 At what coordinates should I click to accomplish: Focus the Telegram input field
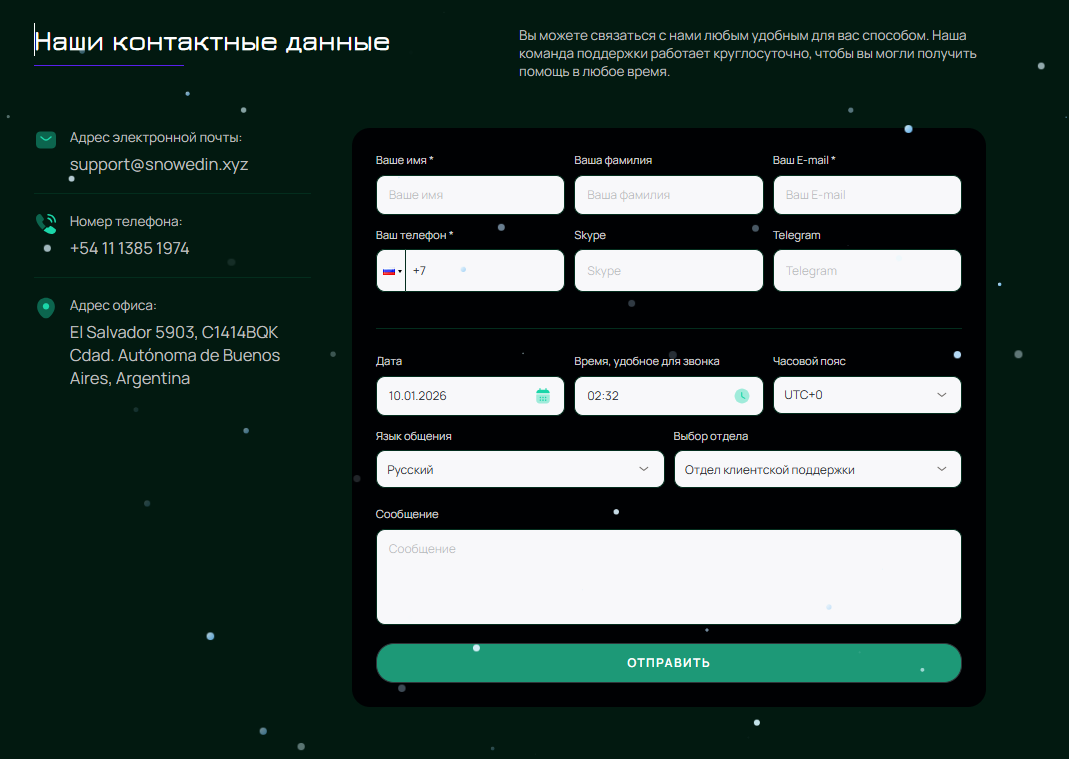click(x=867, y=271)
